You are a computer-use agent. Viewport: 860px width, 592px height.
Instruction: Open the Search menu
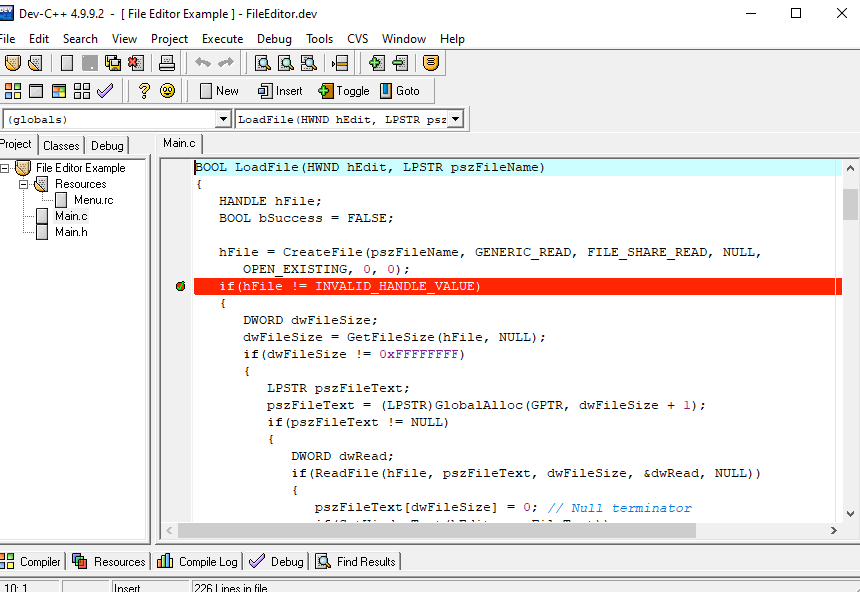point(80,39)
